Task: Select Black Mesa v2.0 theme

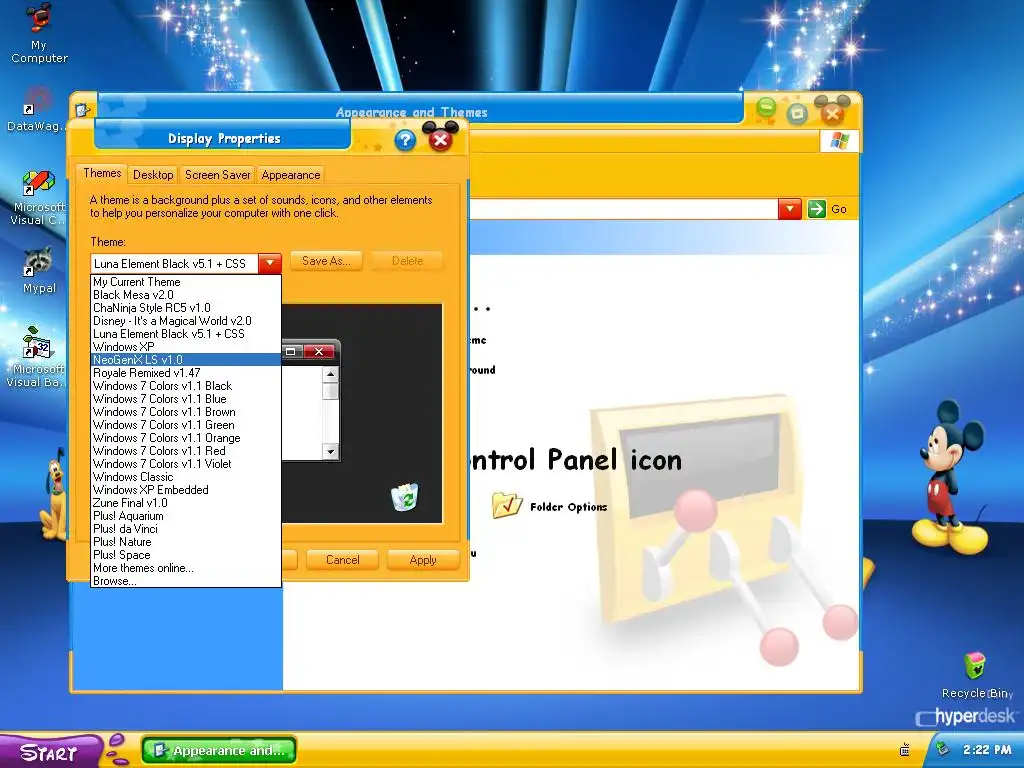Action: click(186, 295)
